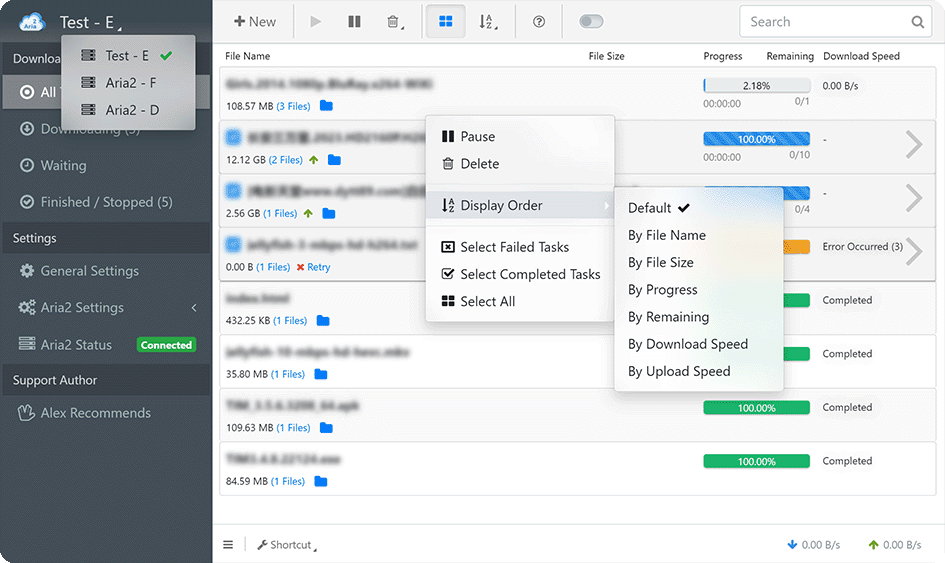Screen dimensions: 945x563
Task: Open the help question mark icon
Action: 539,21
